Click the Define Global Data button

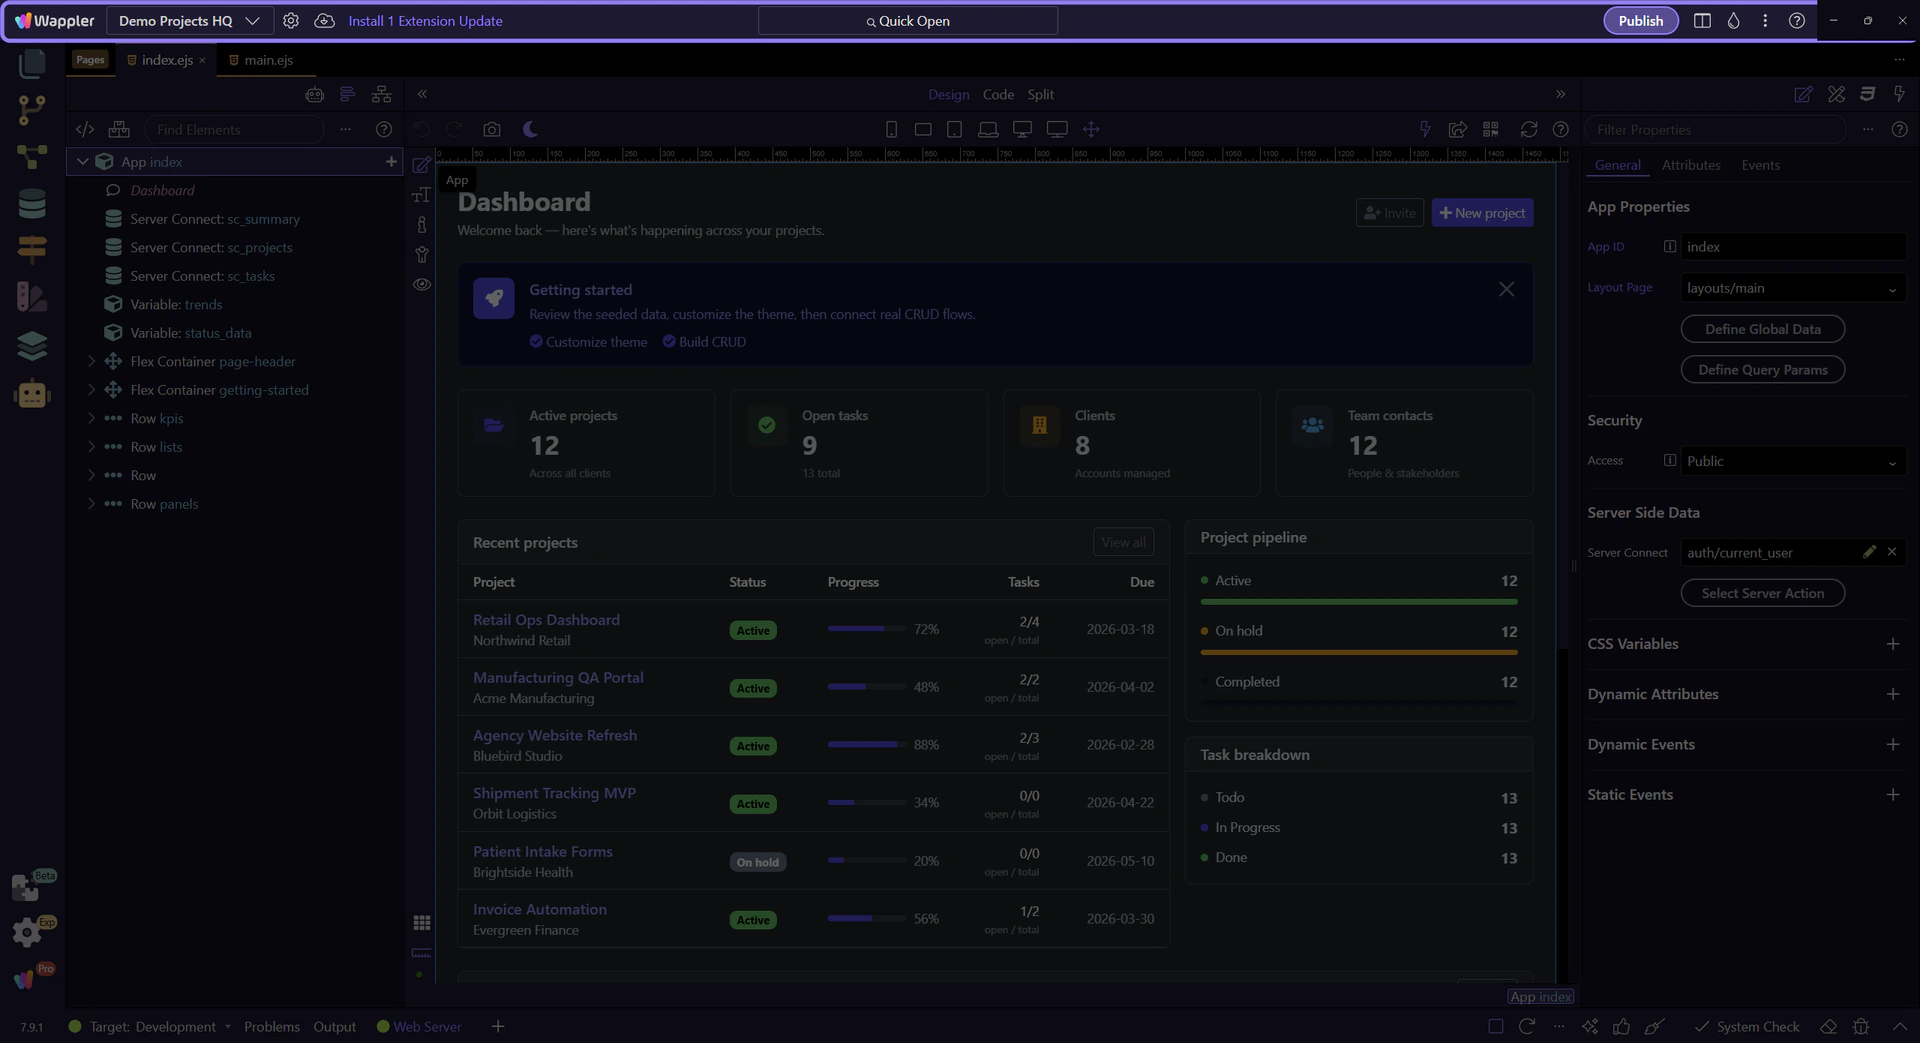[x=1762, y=329]
